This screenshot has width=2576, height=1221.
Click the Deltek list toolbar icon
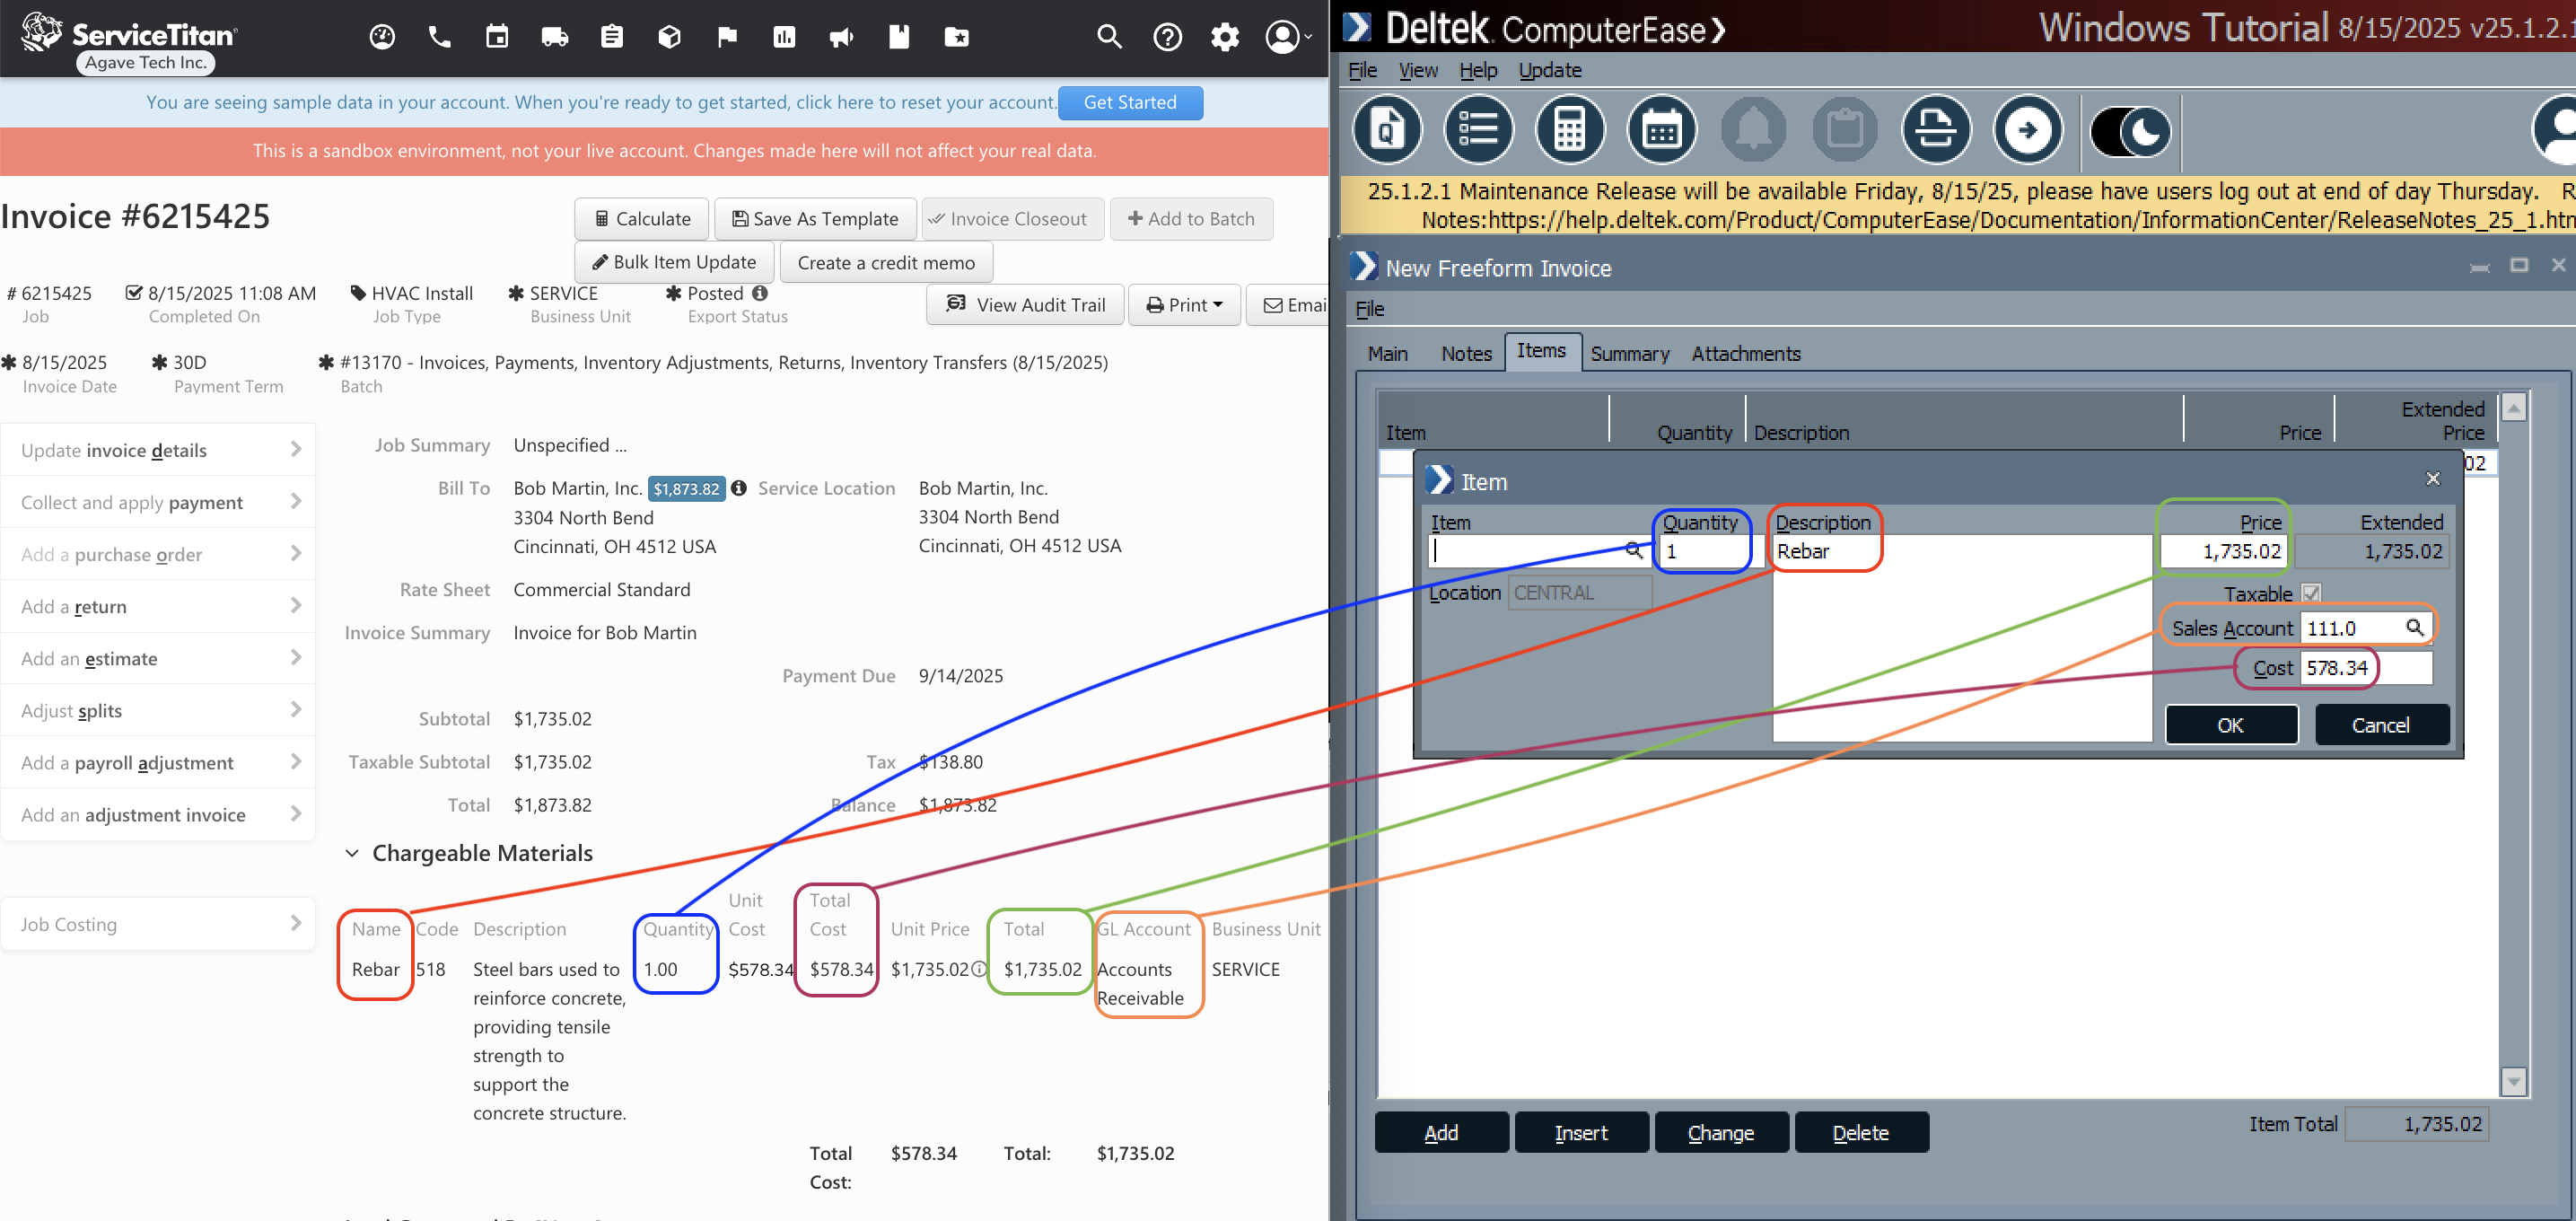tap(1478, 130)
